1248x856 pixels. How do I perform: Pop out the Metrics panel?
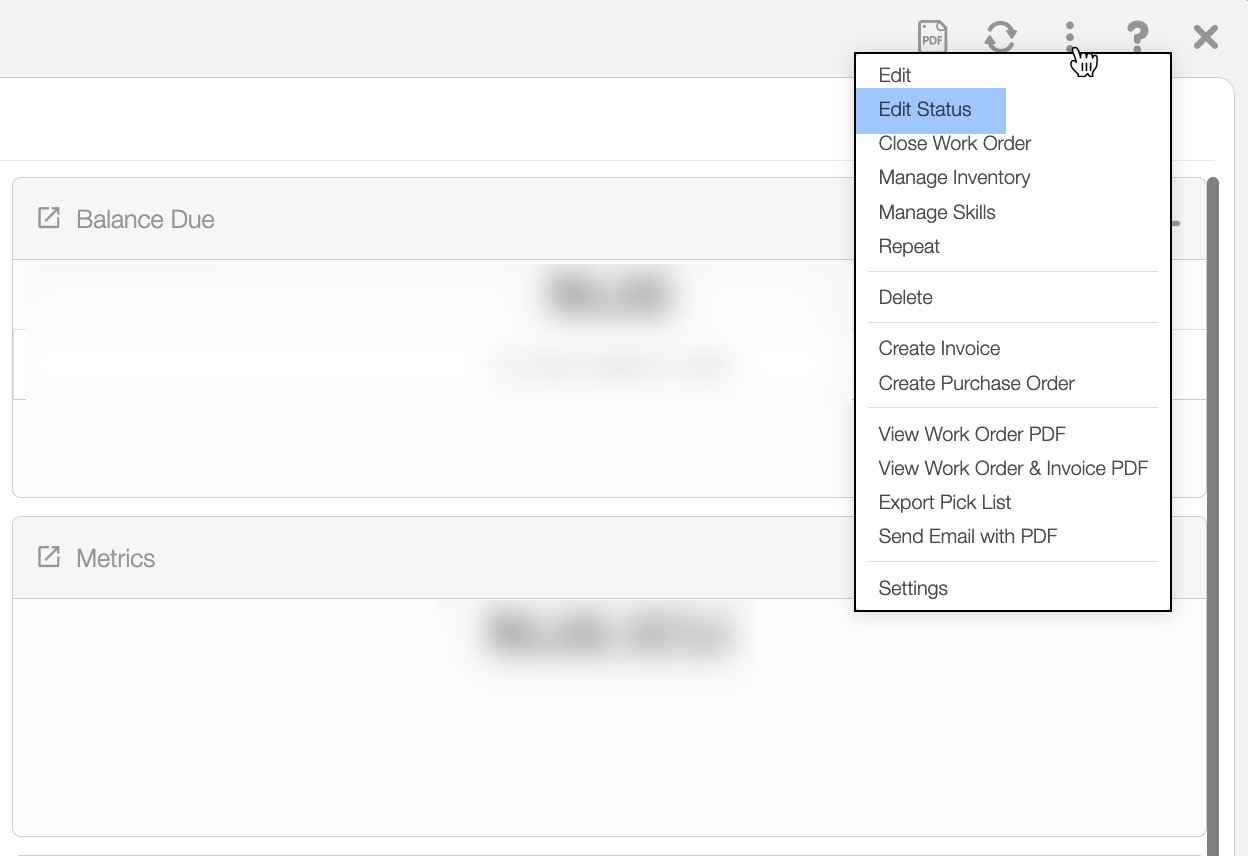pyautogui.click(x=48, y=557)
